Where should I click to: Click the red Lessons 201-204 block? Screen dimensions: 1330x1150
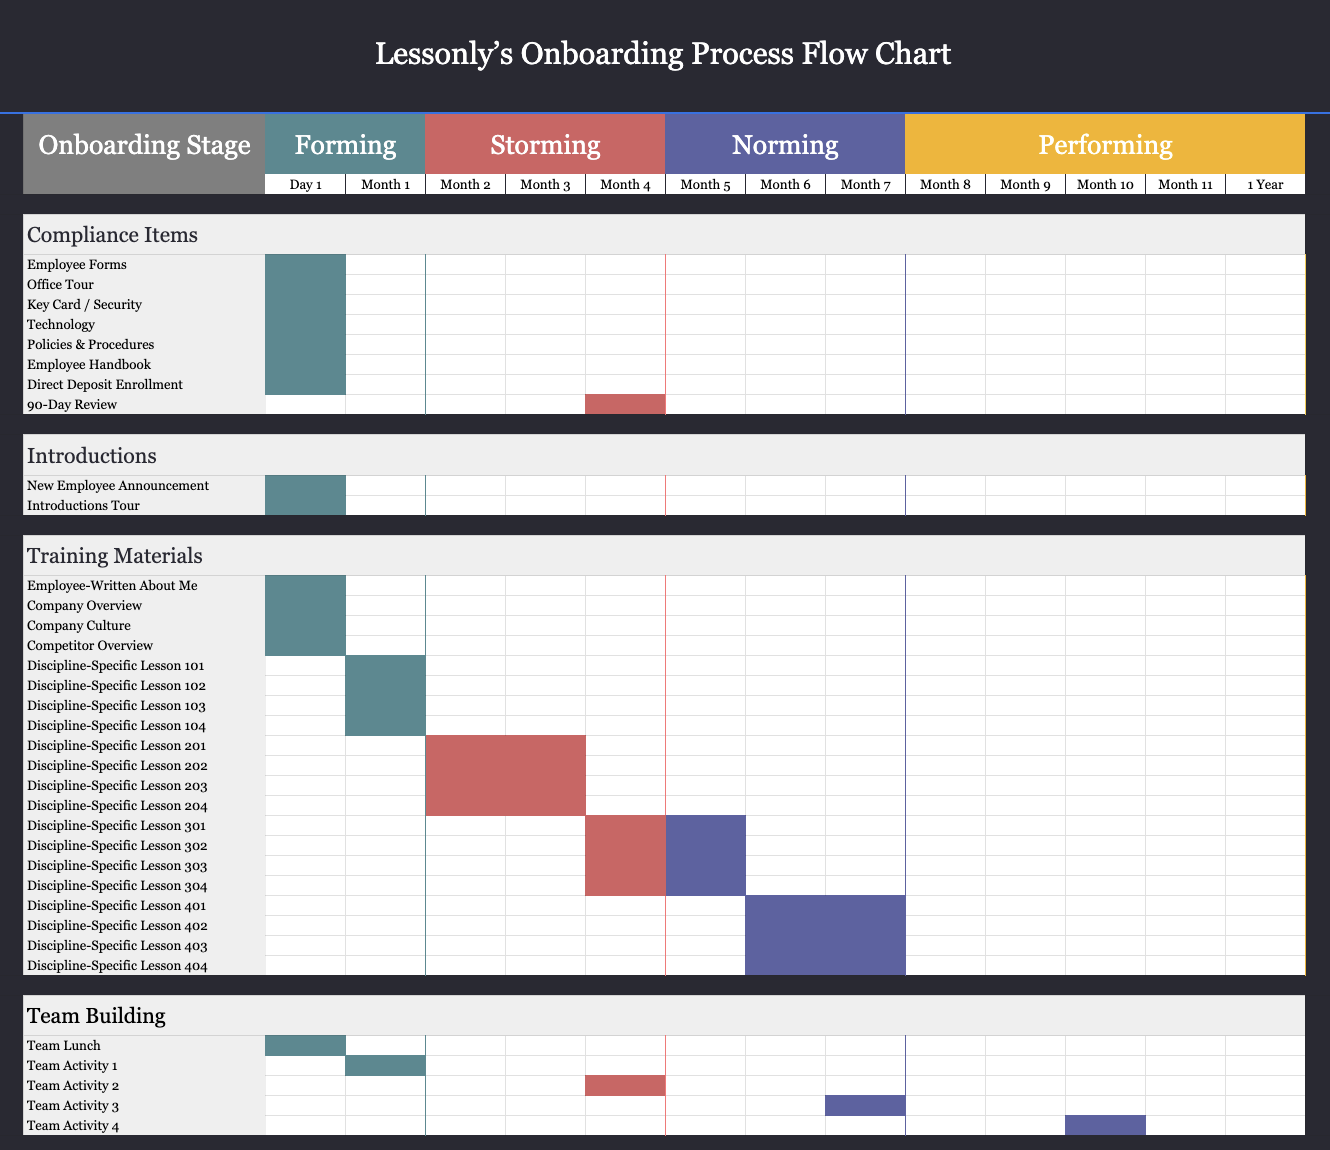(506, 775)
